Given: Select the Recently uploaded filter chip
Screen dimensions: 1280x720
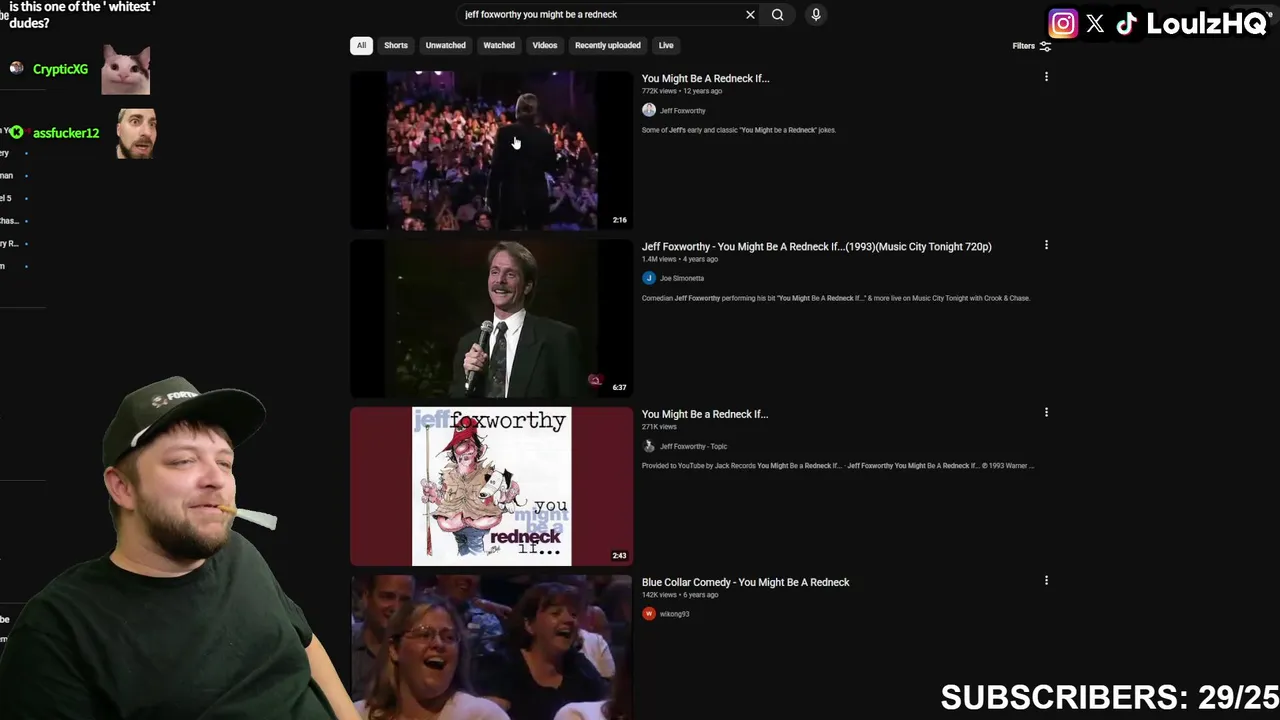Looking at the screenshot, I should click(607, 45).
